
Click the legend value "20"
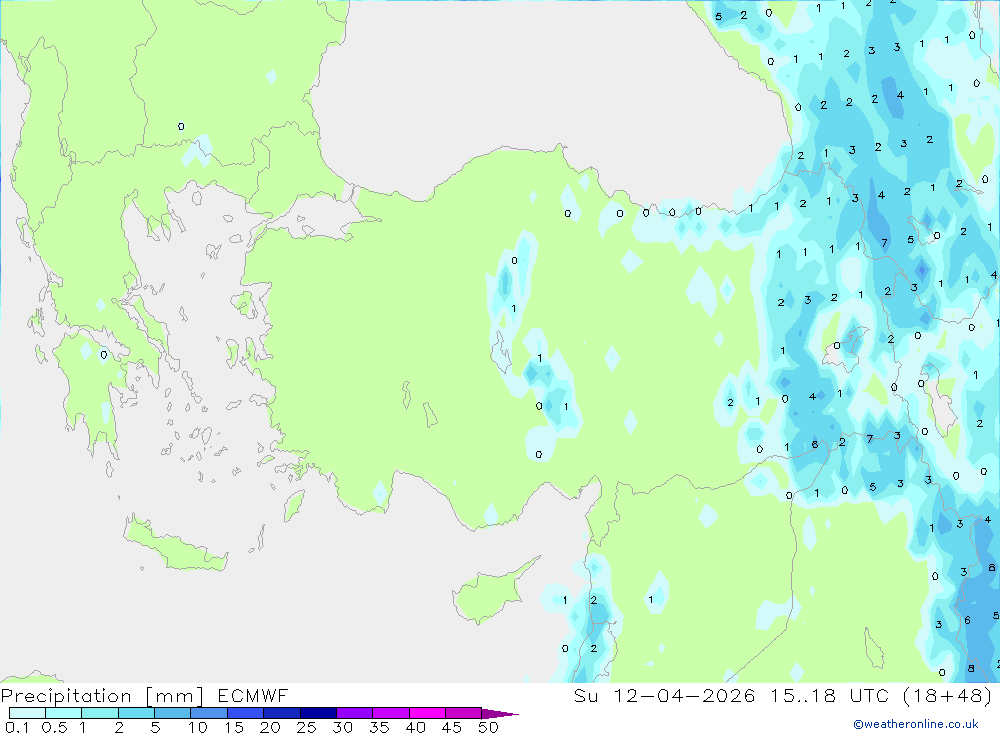point(270,727)
